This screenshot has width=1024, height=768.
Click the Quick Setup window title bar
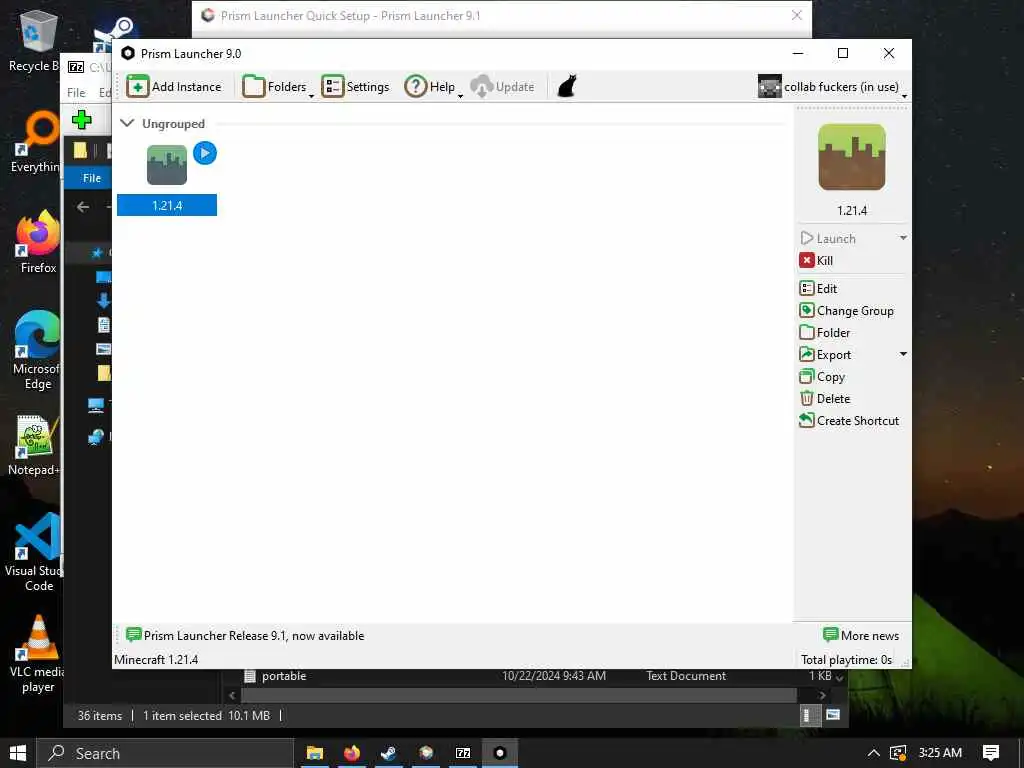502,16
